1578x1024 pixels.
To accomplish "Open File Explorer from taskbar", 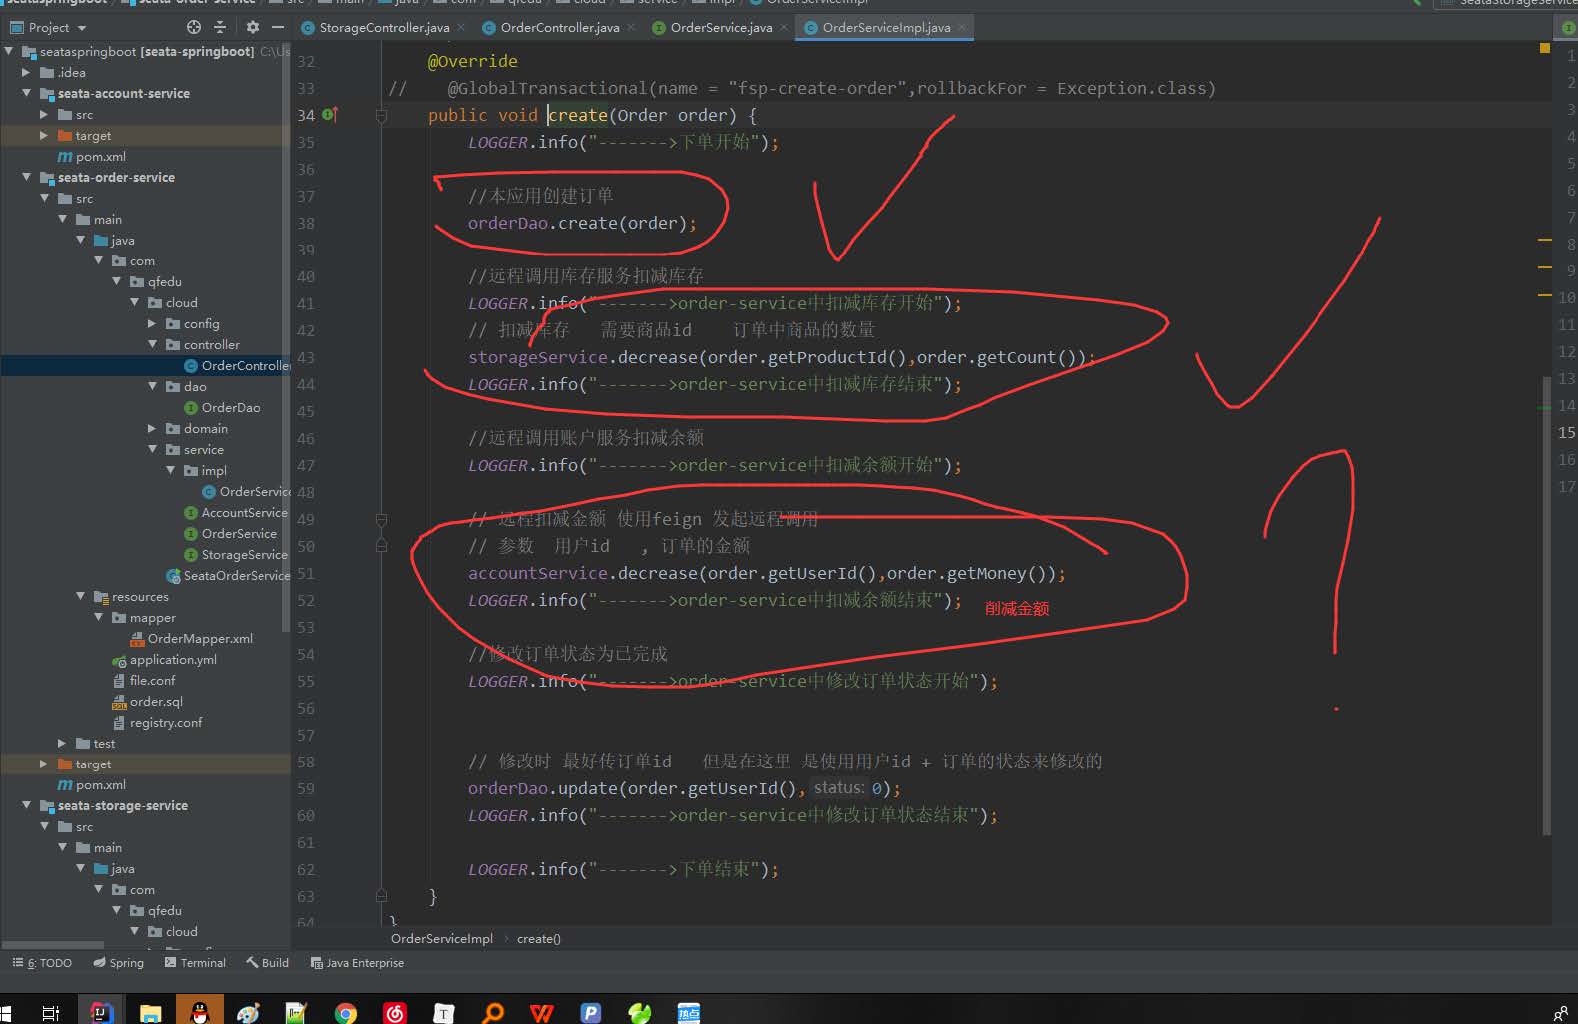I will coord(150,1013).
